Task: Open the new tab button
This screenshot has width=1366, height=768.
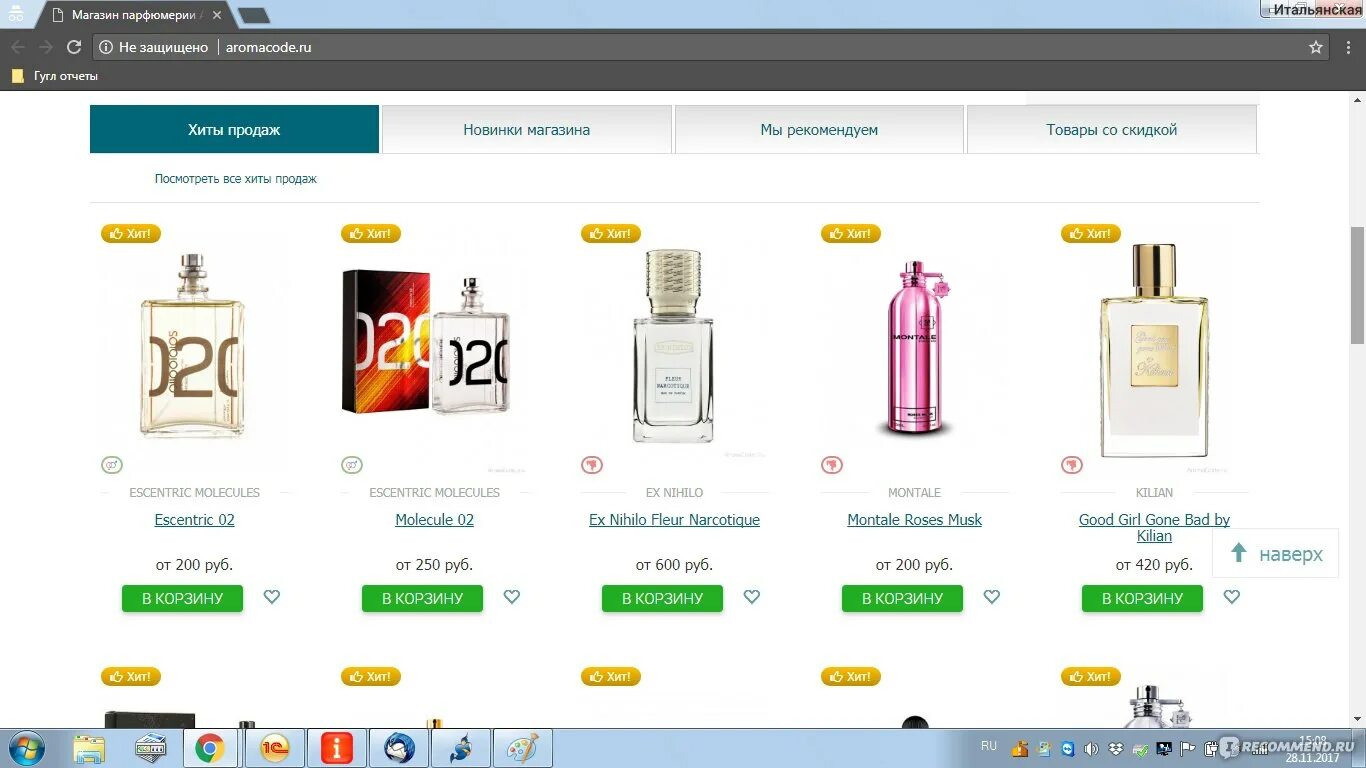Action: click(254, 15)
